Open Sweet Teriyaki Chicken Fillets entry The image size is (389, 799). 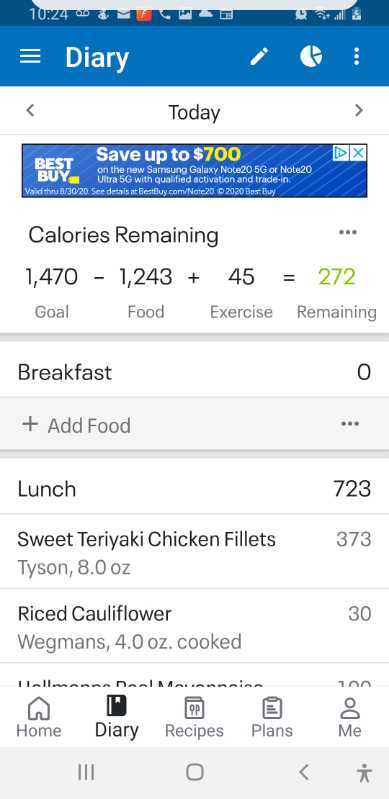click(194, 551)
